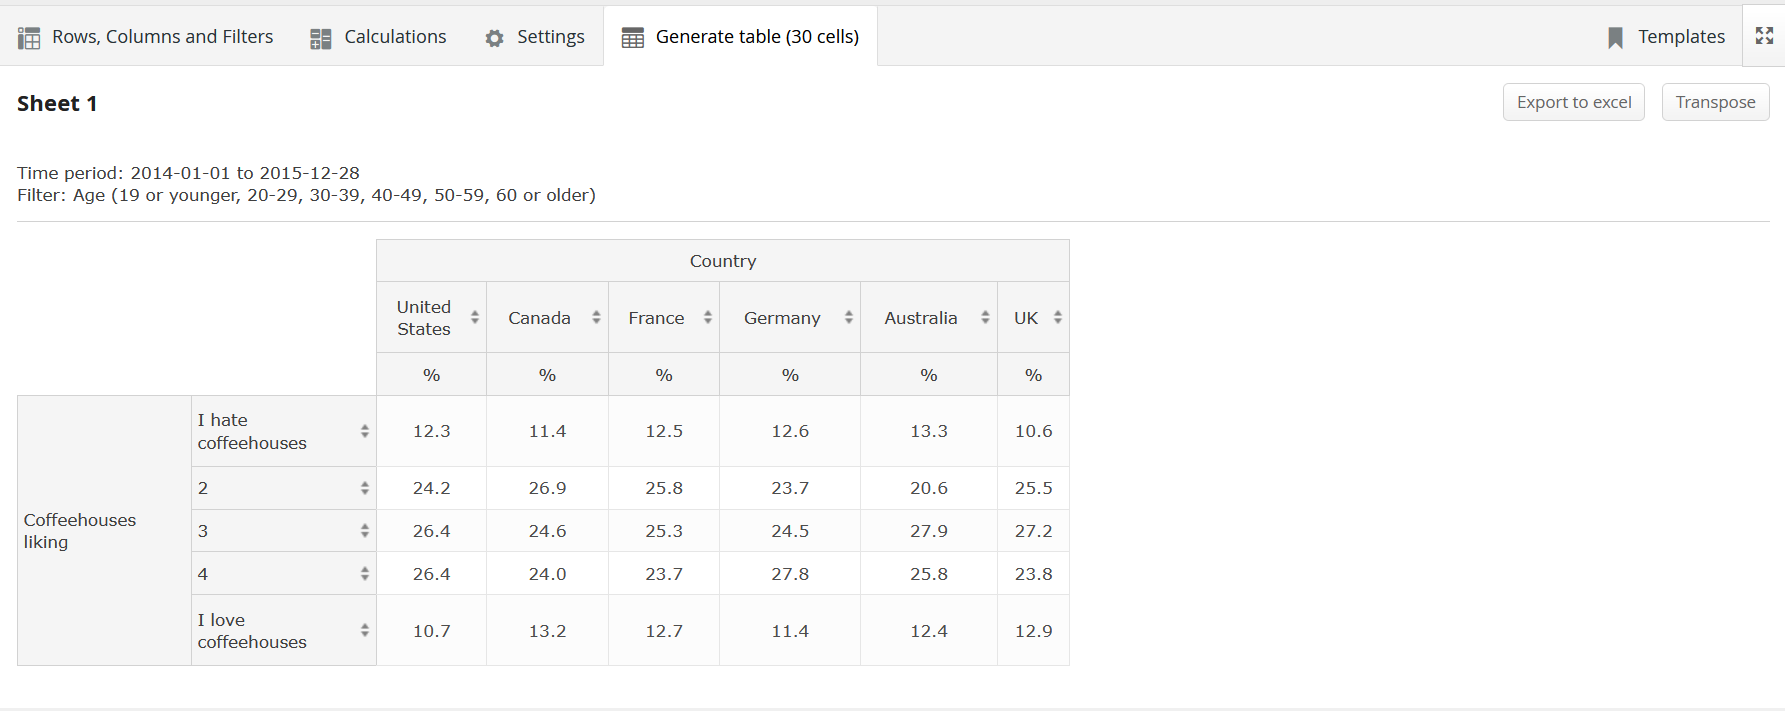Click the Country column group header
The height and width of the screenshot is (711, 1785).
[723, 261]
